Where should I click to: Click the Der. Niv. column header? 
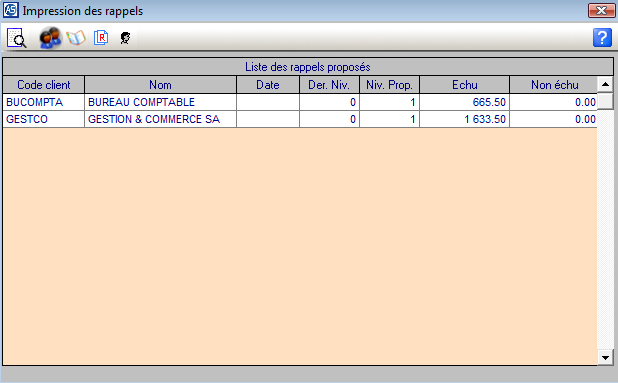point(329,85)
